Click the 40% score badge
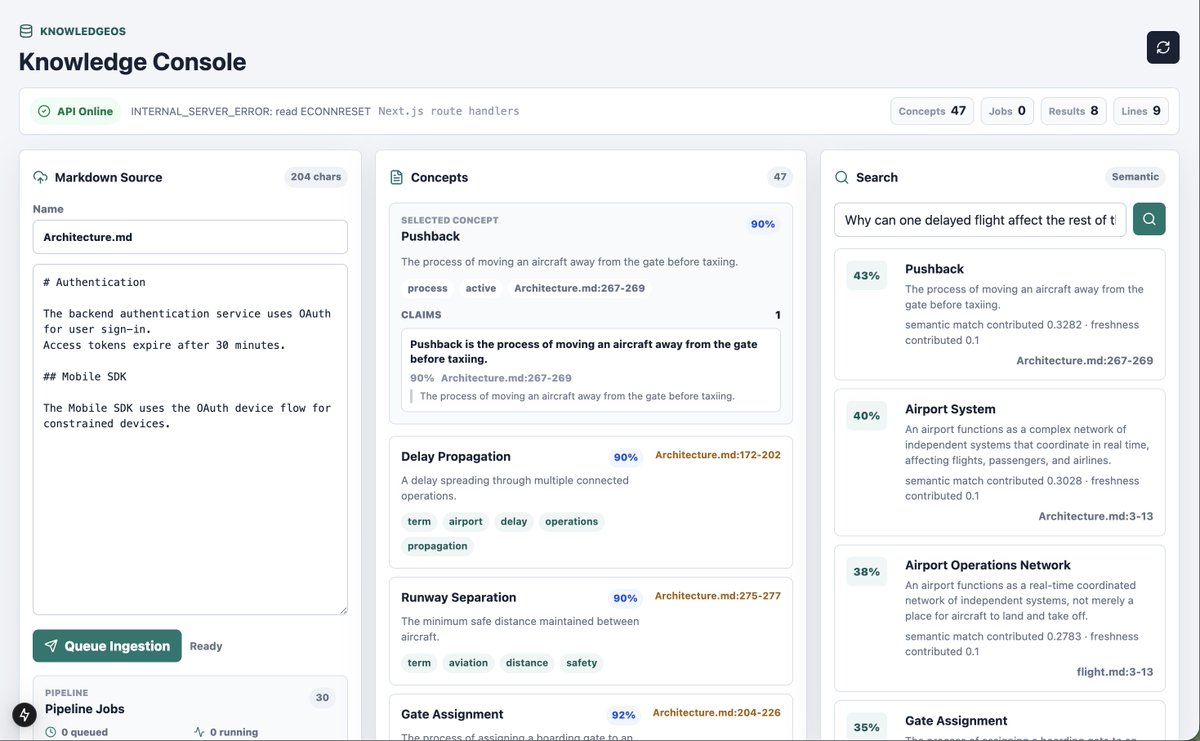This screenshot has height=741, width=1200. [867, 415]
